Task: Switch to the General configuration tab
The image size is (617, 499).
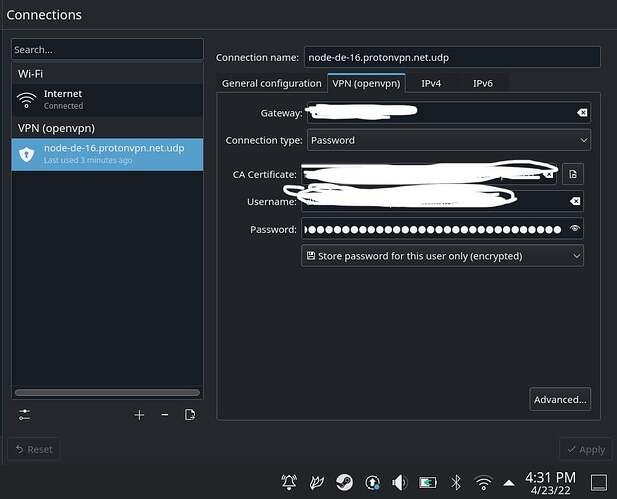Action: pos(271,84)
